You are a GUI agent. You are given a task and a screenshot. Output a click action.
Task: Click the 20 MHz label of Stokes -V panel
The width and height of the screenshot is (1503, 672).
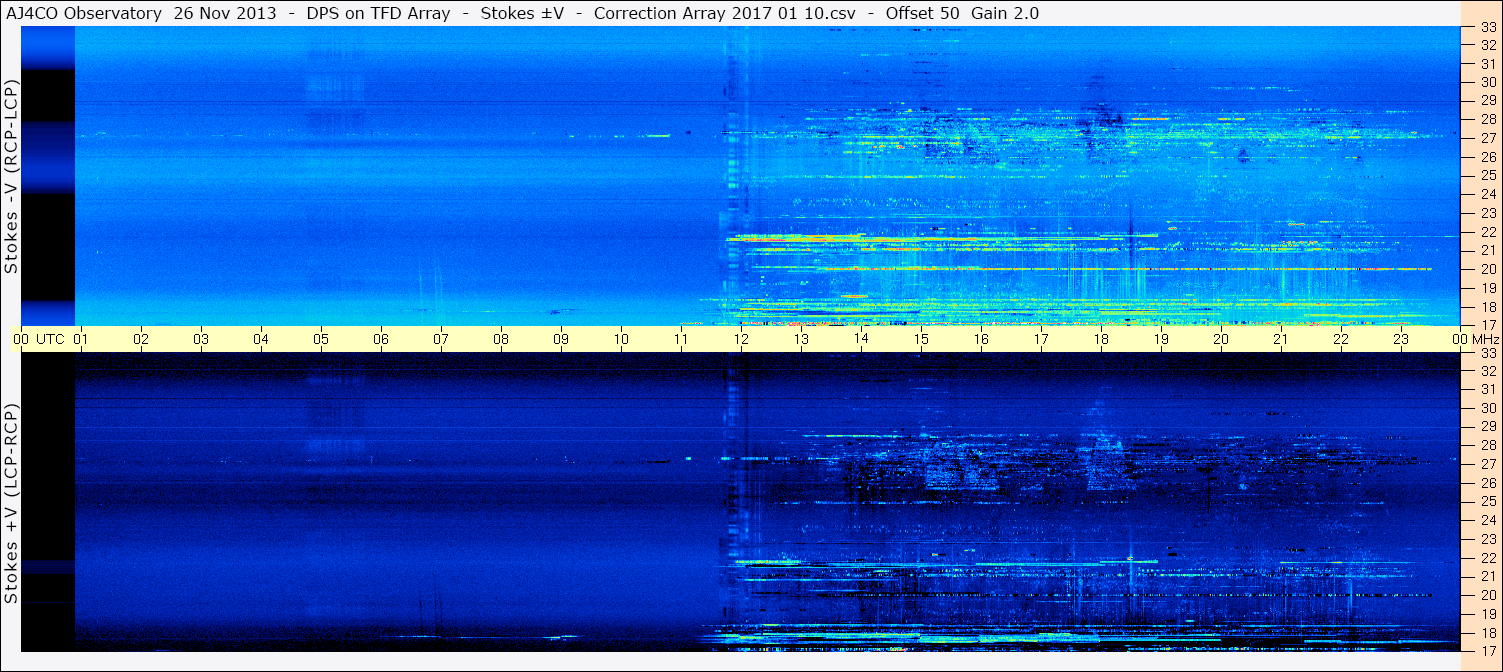click(x=1488, y=269)
